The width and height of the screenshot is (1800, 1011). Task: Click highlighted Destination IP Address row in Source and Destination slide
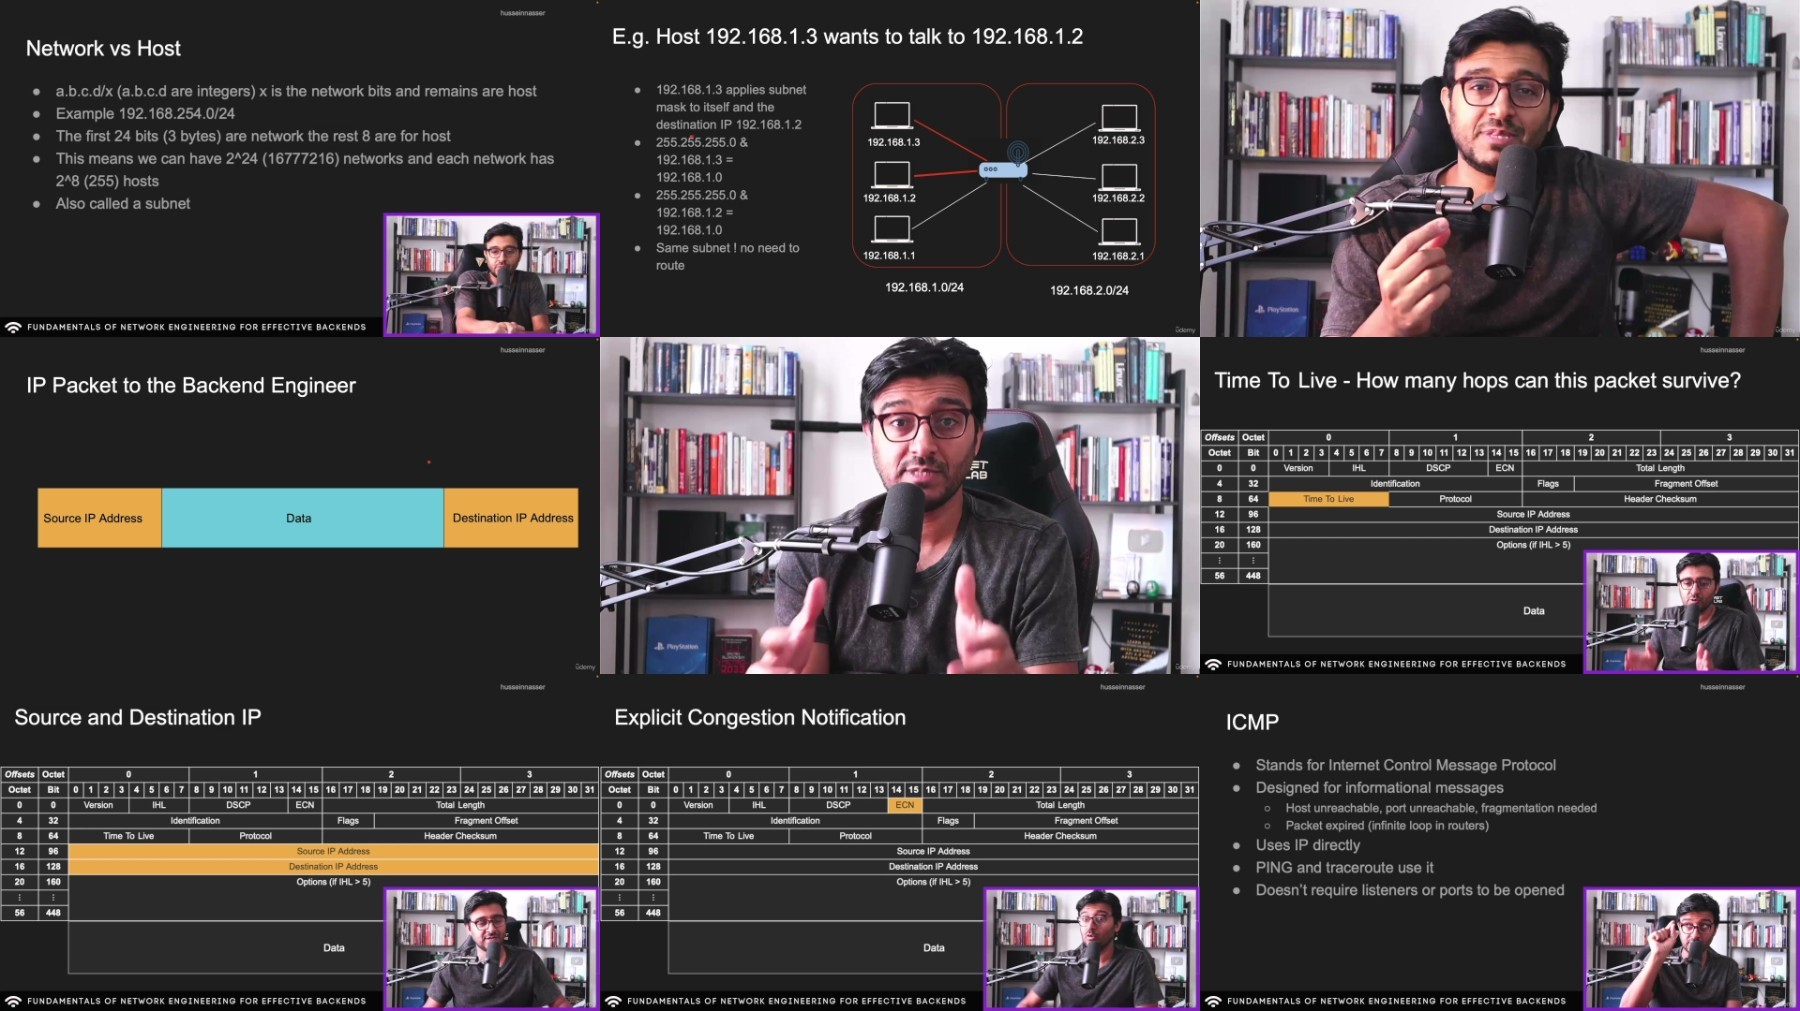[333, 867]
